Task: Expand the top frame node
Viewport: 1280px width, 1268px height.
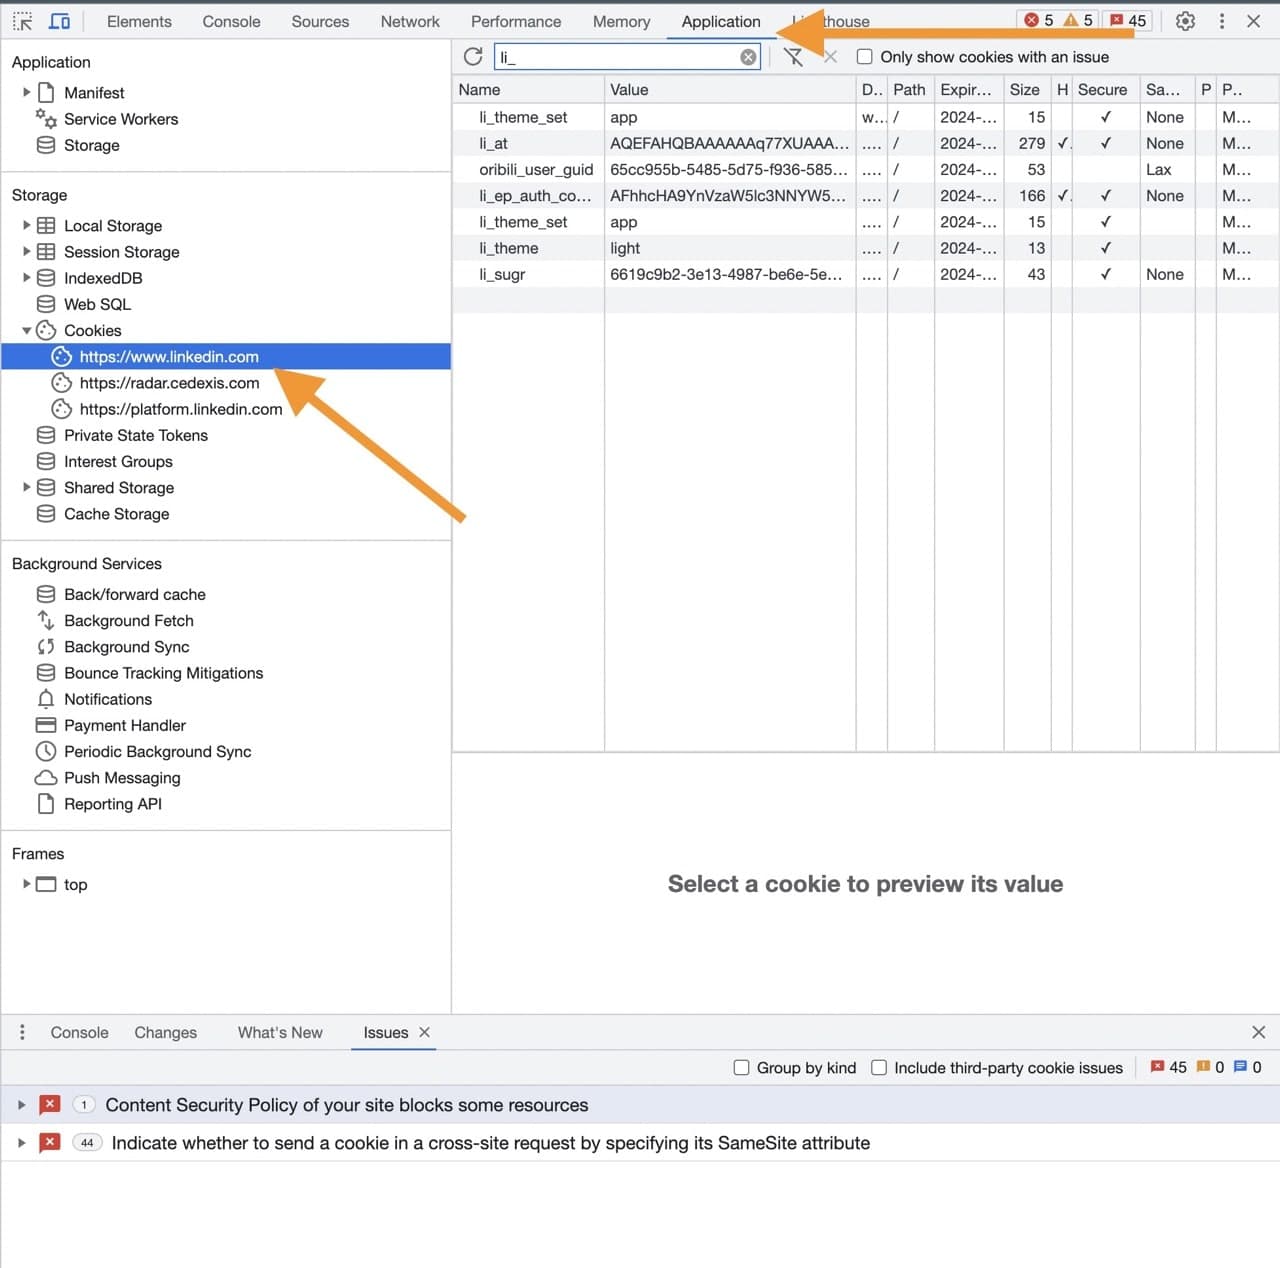Action: [26, 884]
